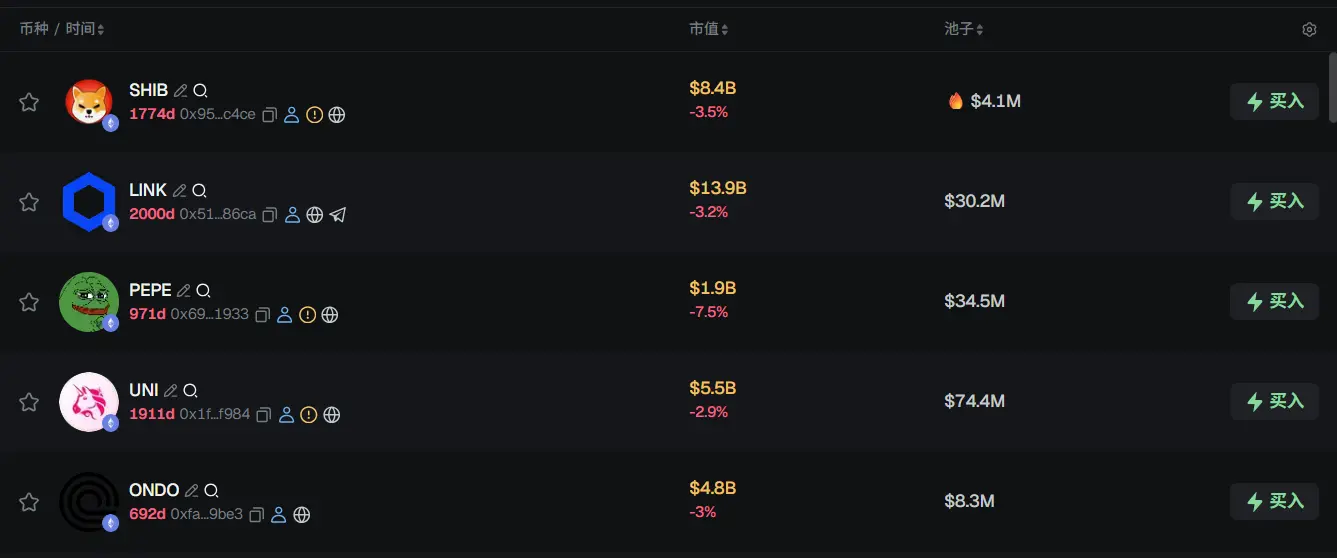The image size is (1337, 558).
Task: Star the ONDO token
Action: (29, 502)
